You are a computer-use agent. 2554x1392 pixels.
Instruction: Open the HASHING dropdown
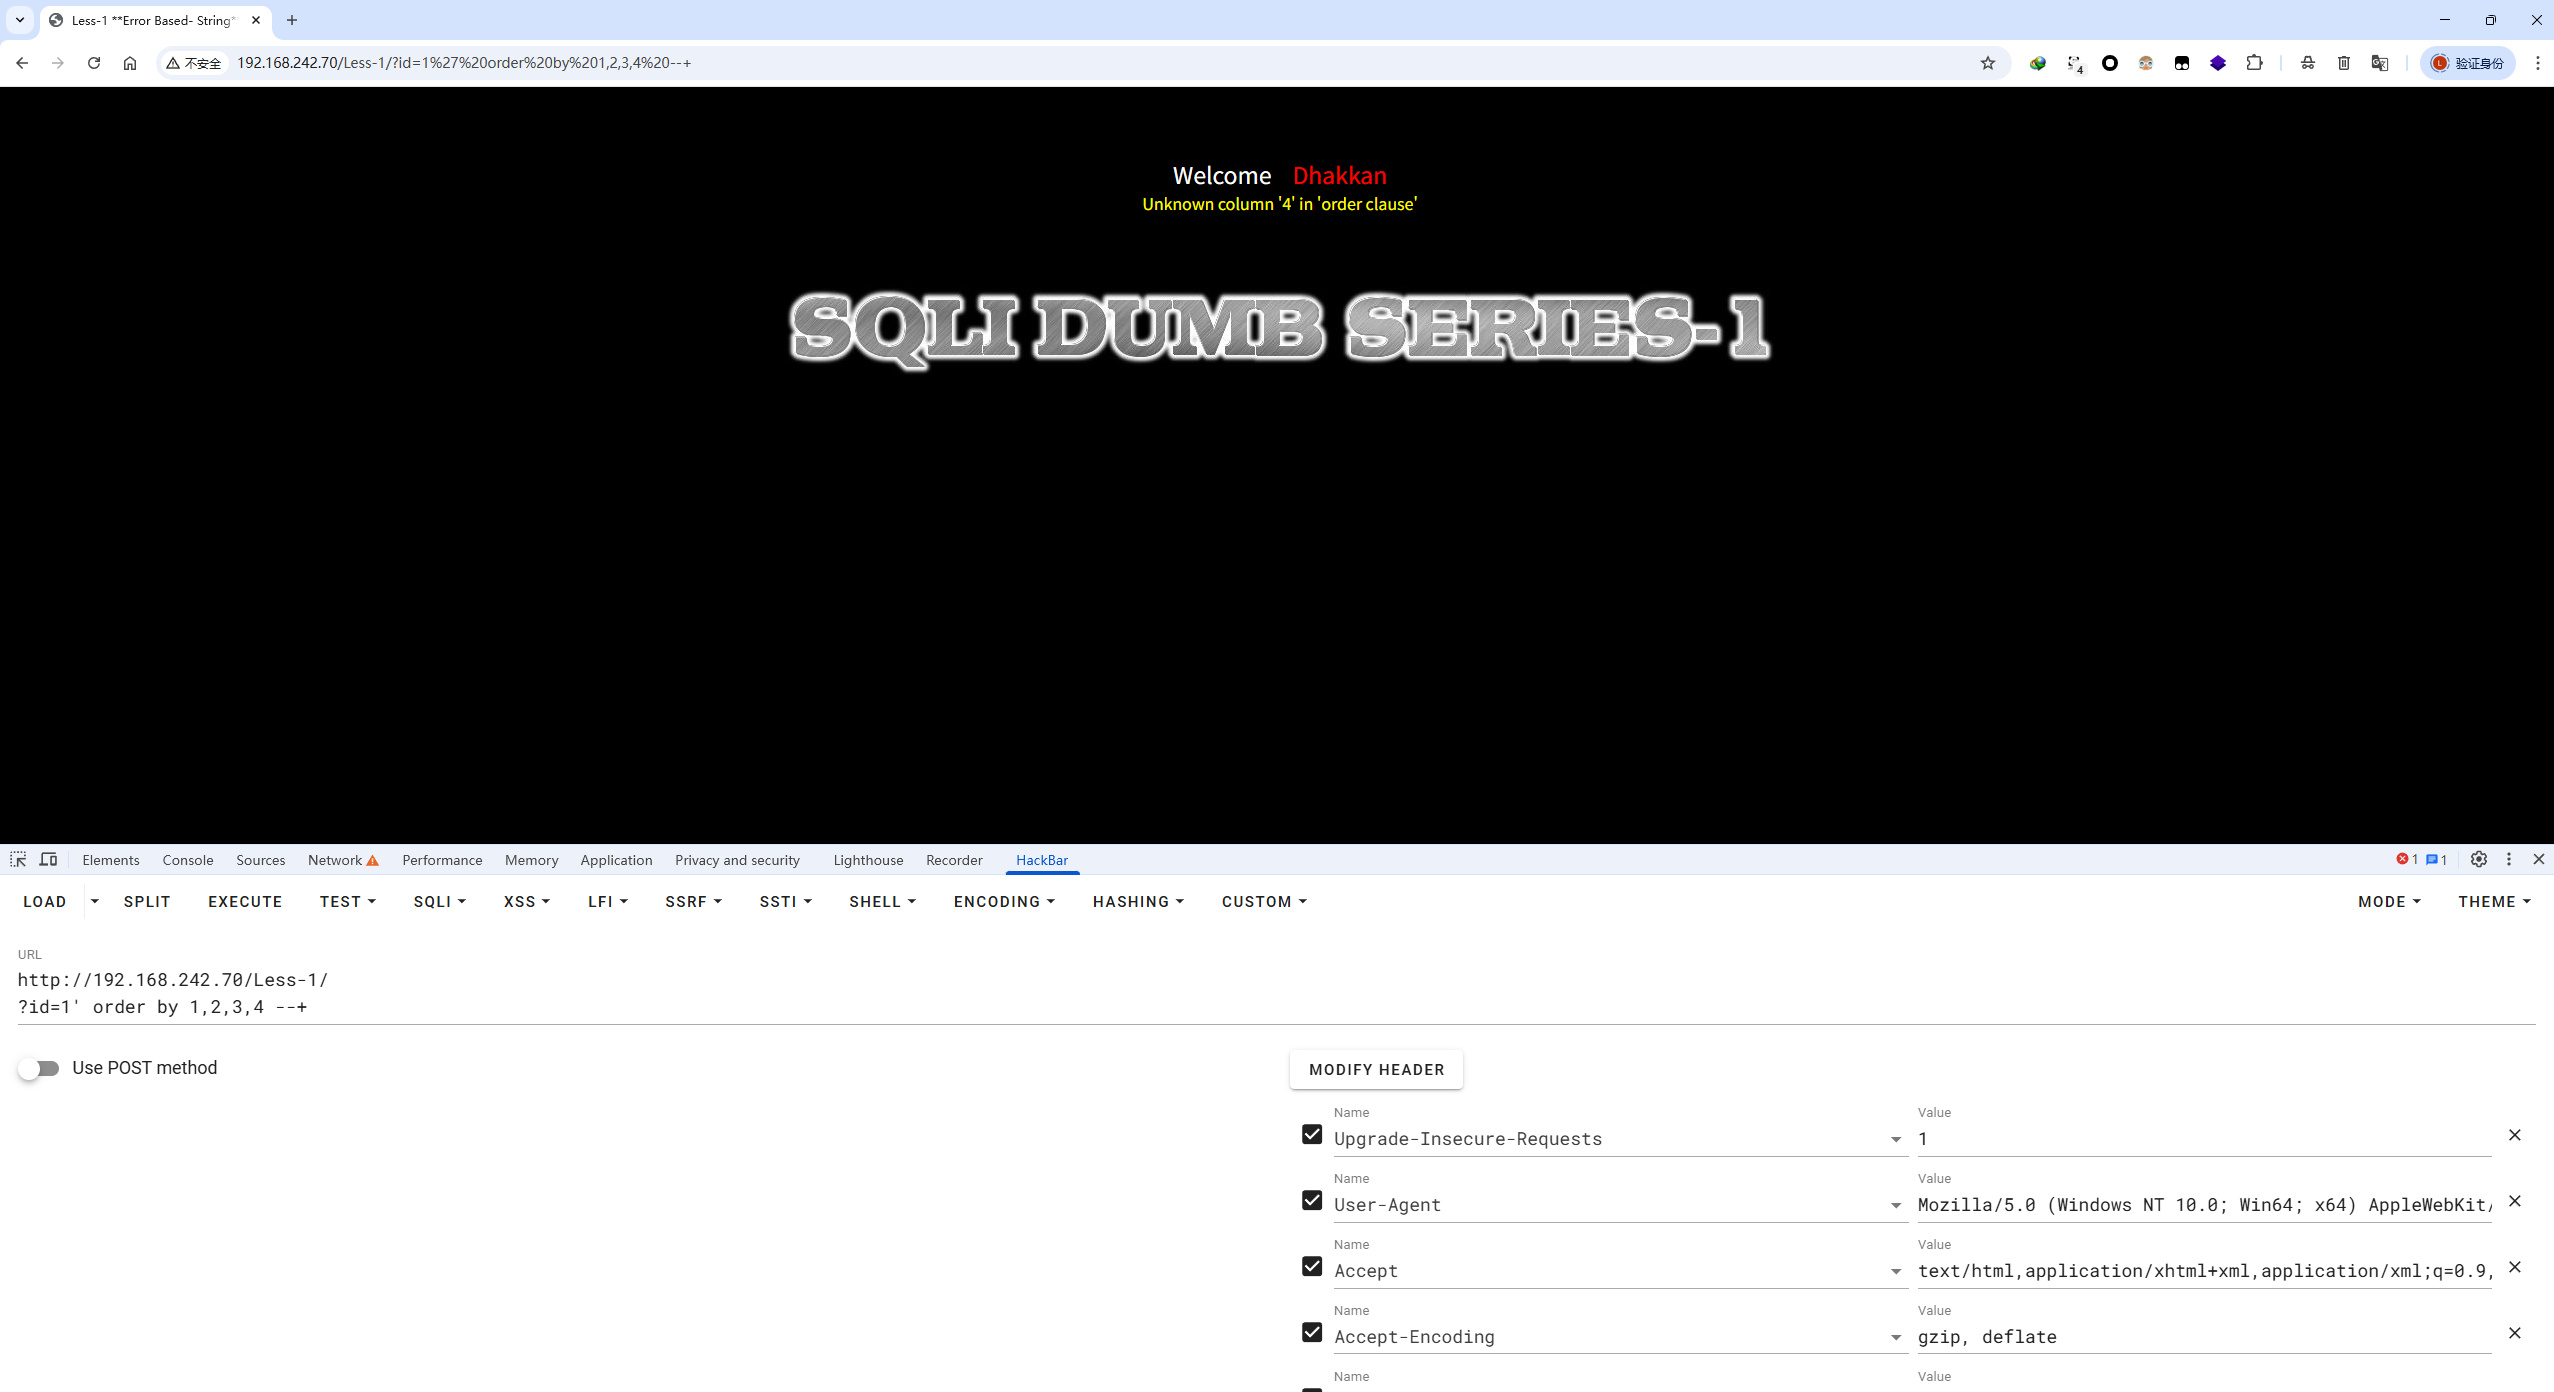pyautogui.click(x=1138, y=902)
